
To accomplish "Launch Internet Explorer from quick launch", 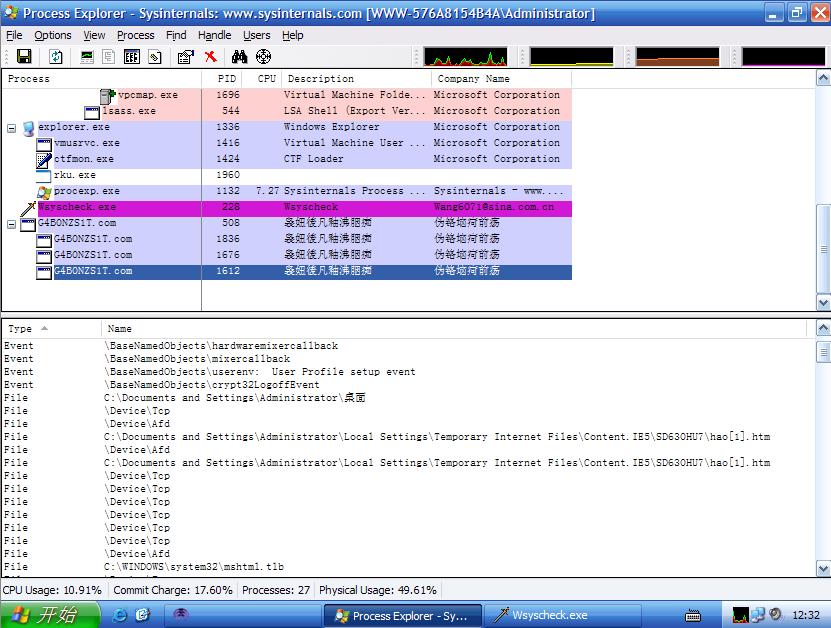I will point(120,615).
